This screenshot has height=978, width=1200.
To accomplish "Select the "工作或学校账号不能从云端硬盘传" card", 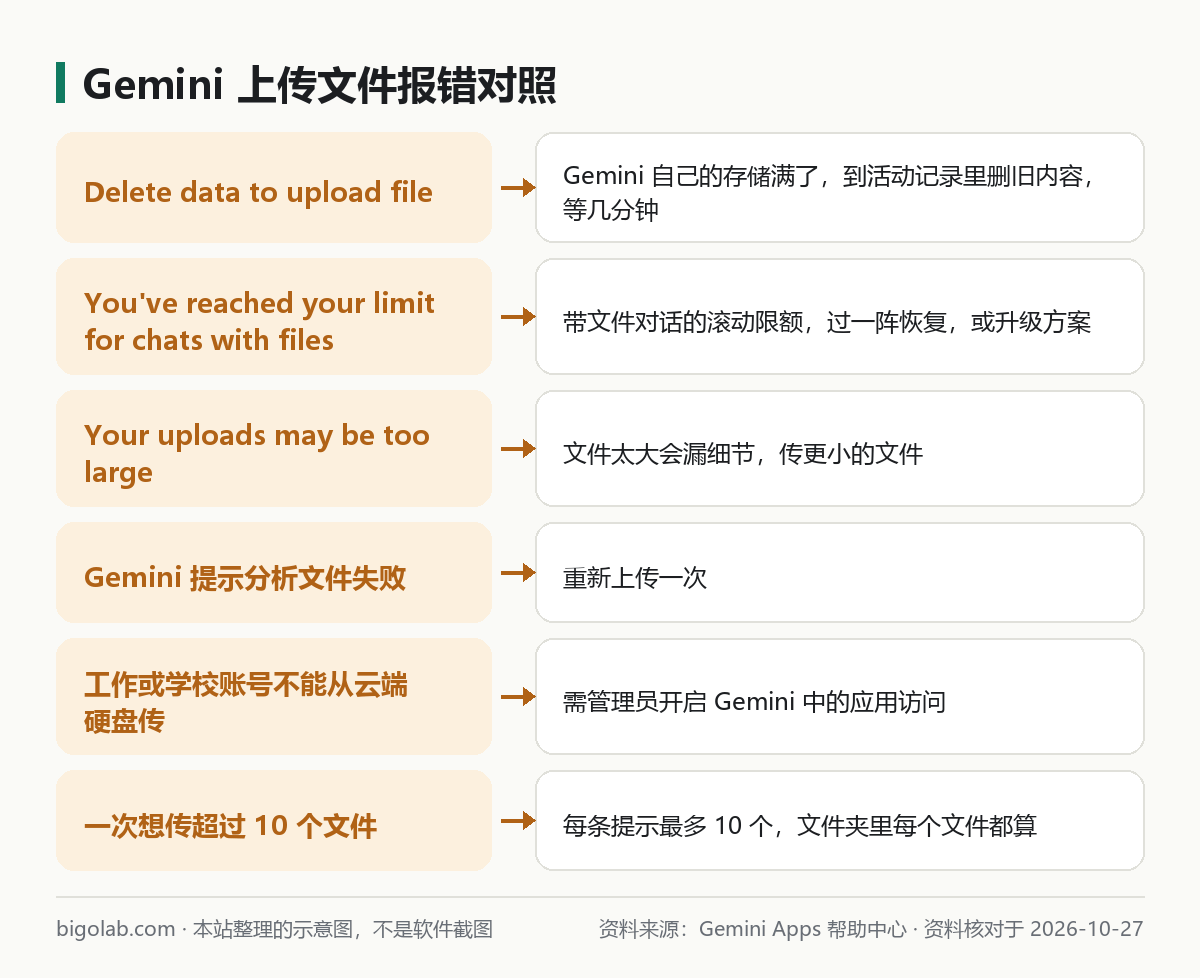I will 274,696.
